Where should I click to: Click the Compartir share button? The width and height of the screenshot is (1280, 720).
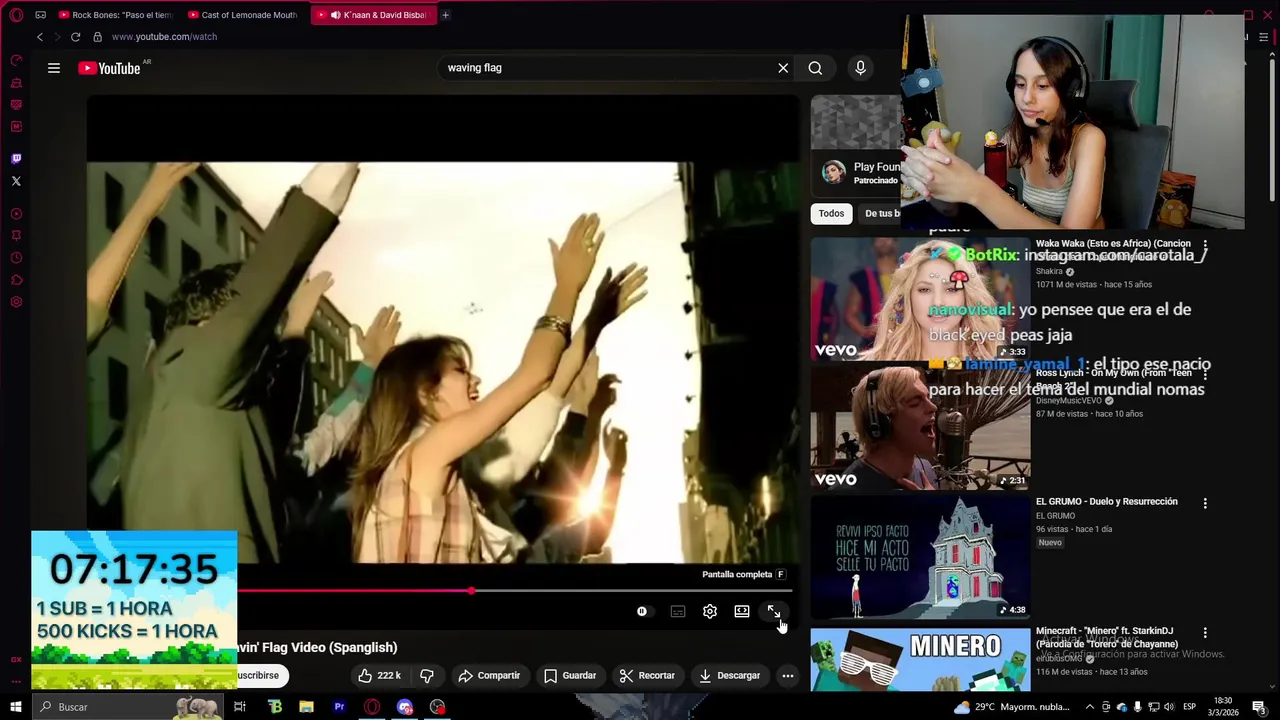pos(489,676)
